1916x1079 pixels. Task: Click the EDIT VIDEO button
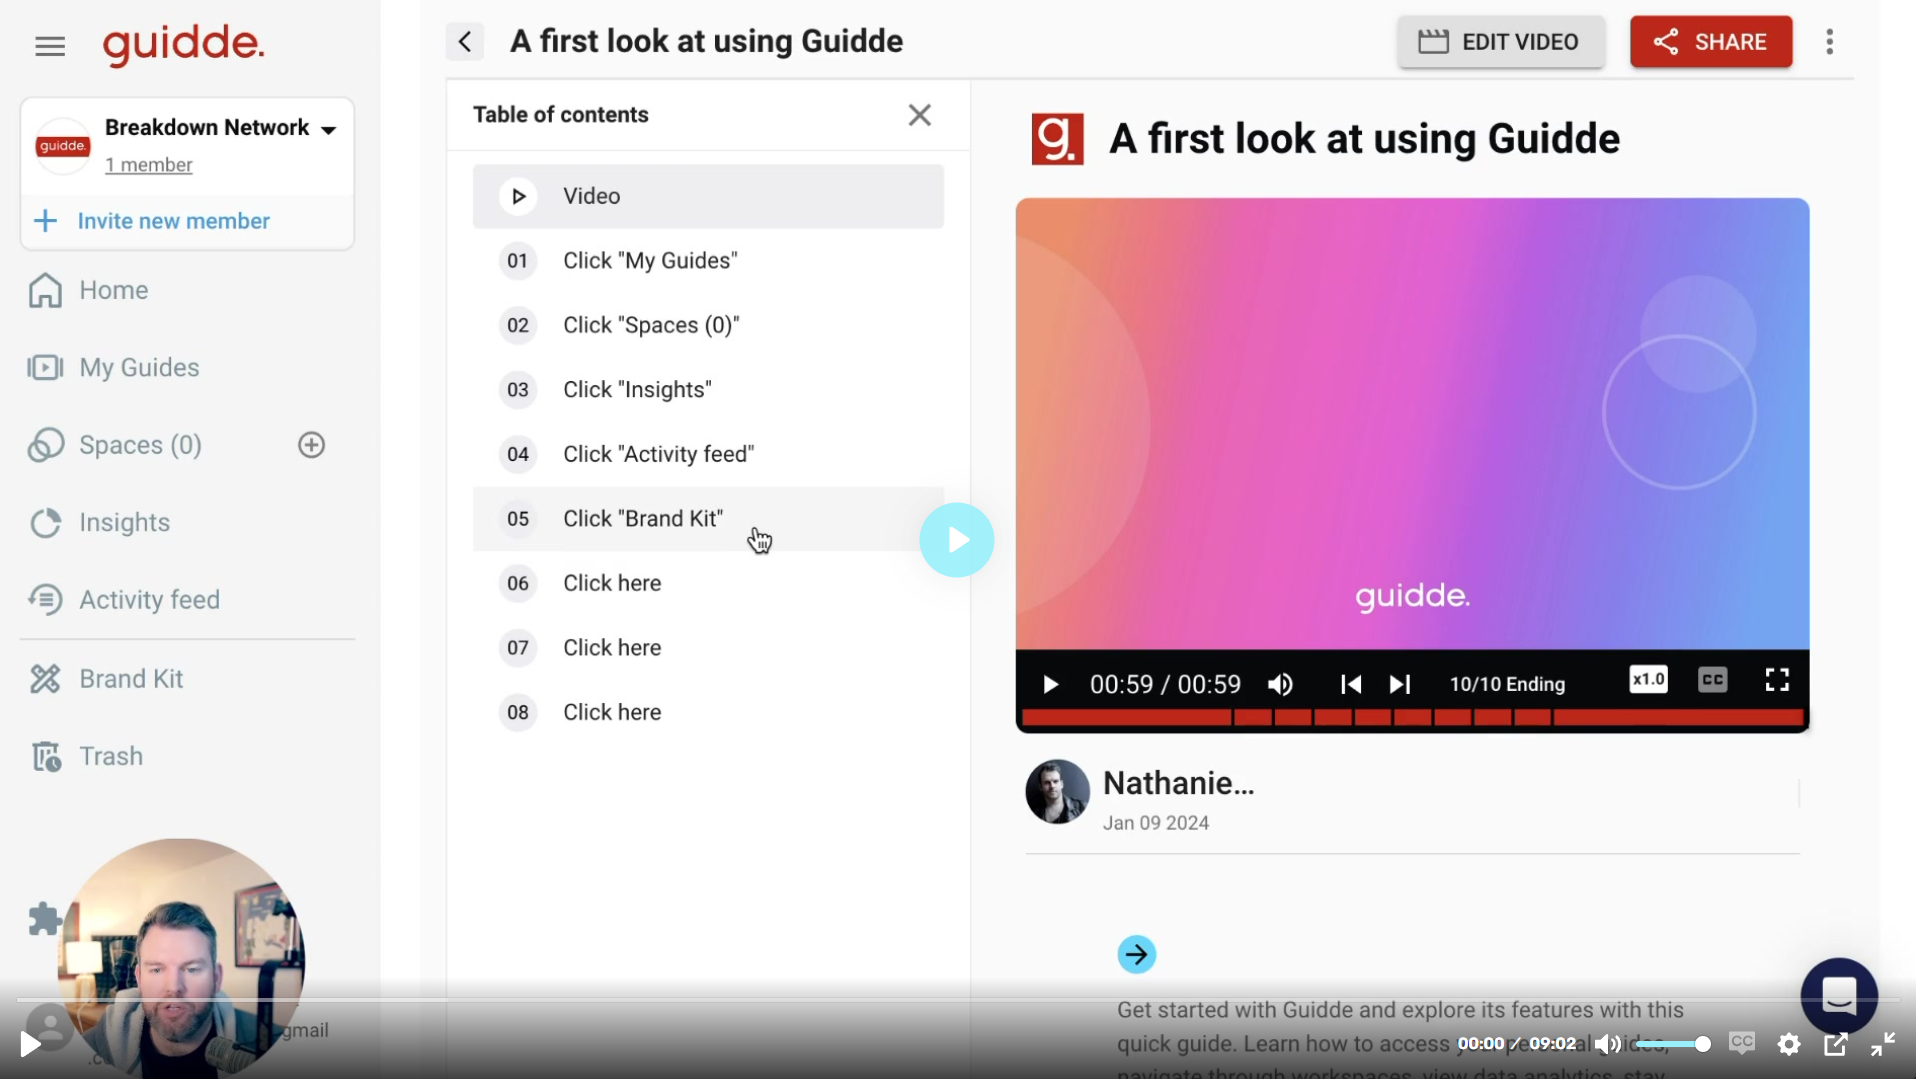click(1501, 42)
